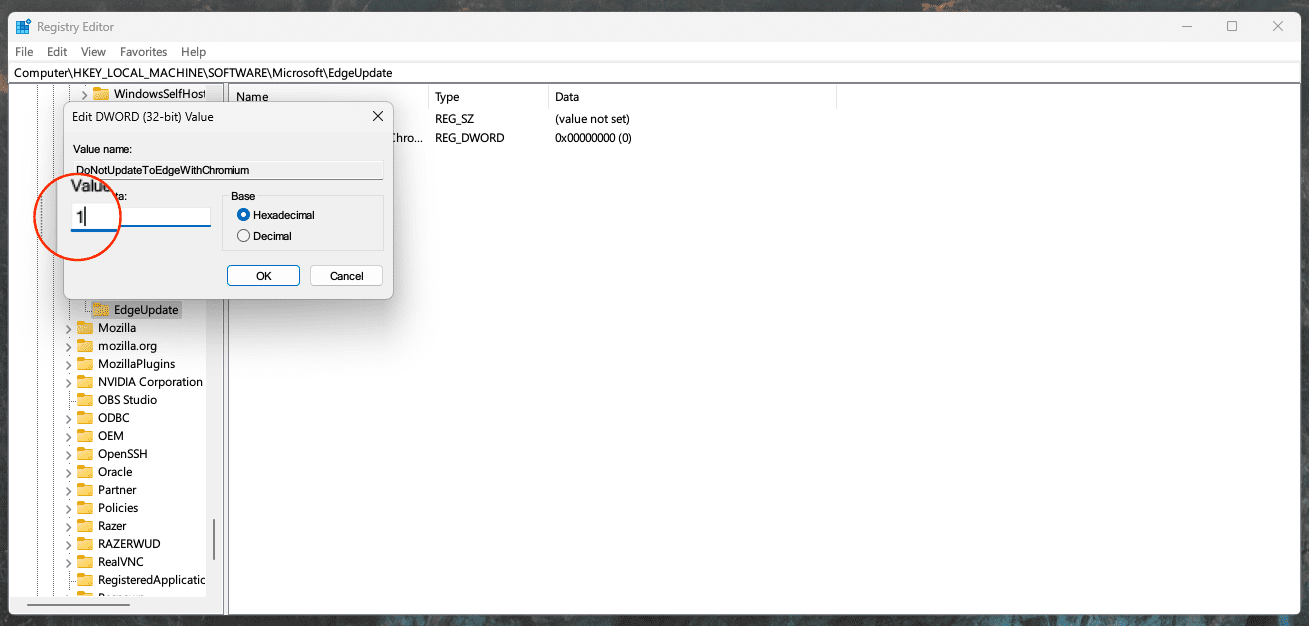Screen dimensions: 1309x626
Task: Expand the NVIDIA Corporation key
Action: [69, 382]
